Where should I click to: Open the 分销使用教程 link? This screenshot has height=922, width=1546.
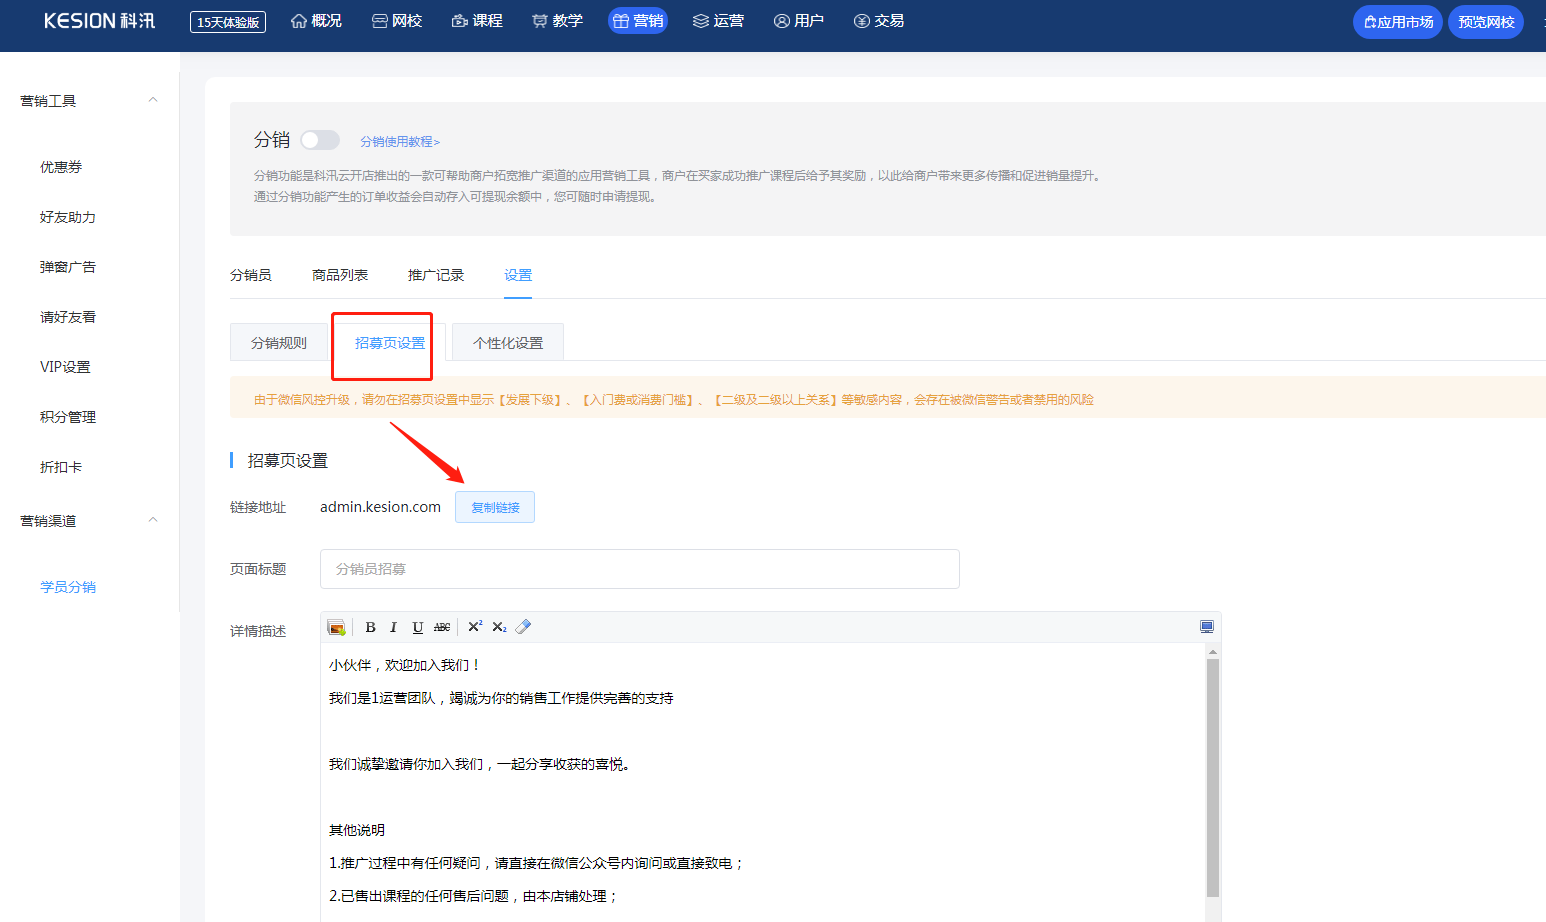coord(400,142)
